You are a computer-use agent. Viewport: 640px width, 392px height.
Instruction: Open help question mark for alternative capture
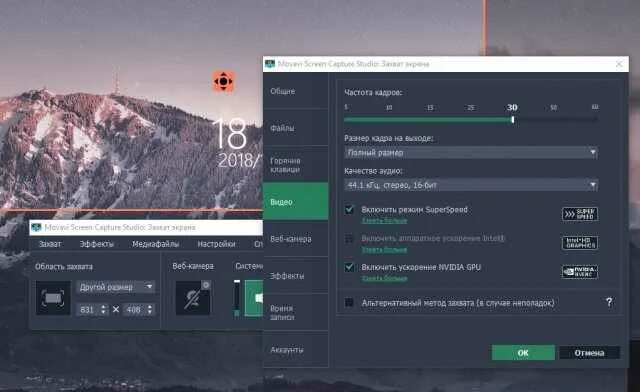coord(609,302)
